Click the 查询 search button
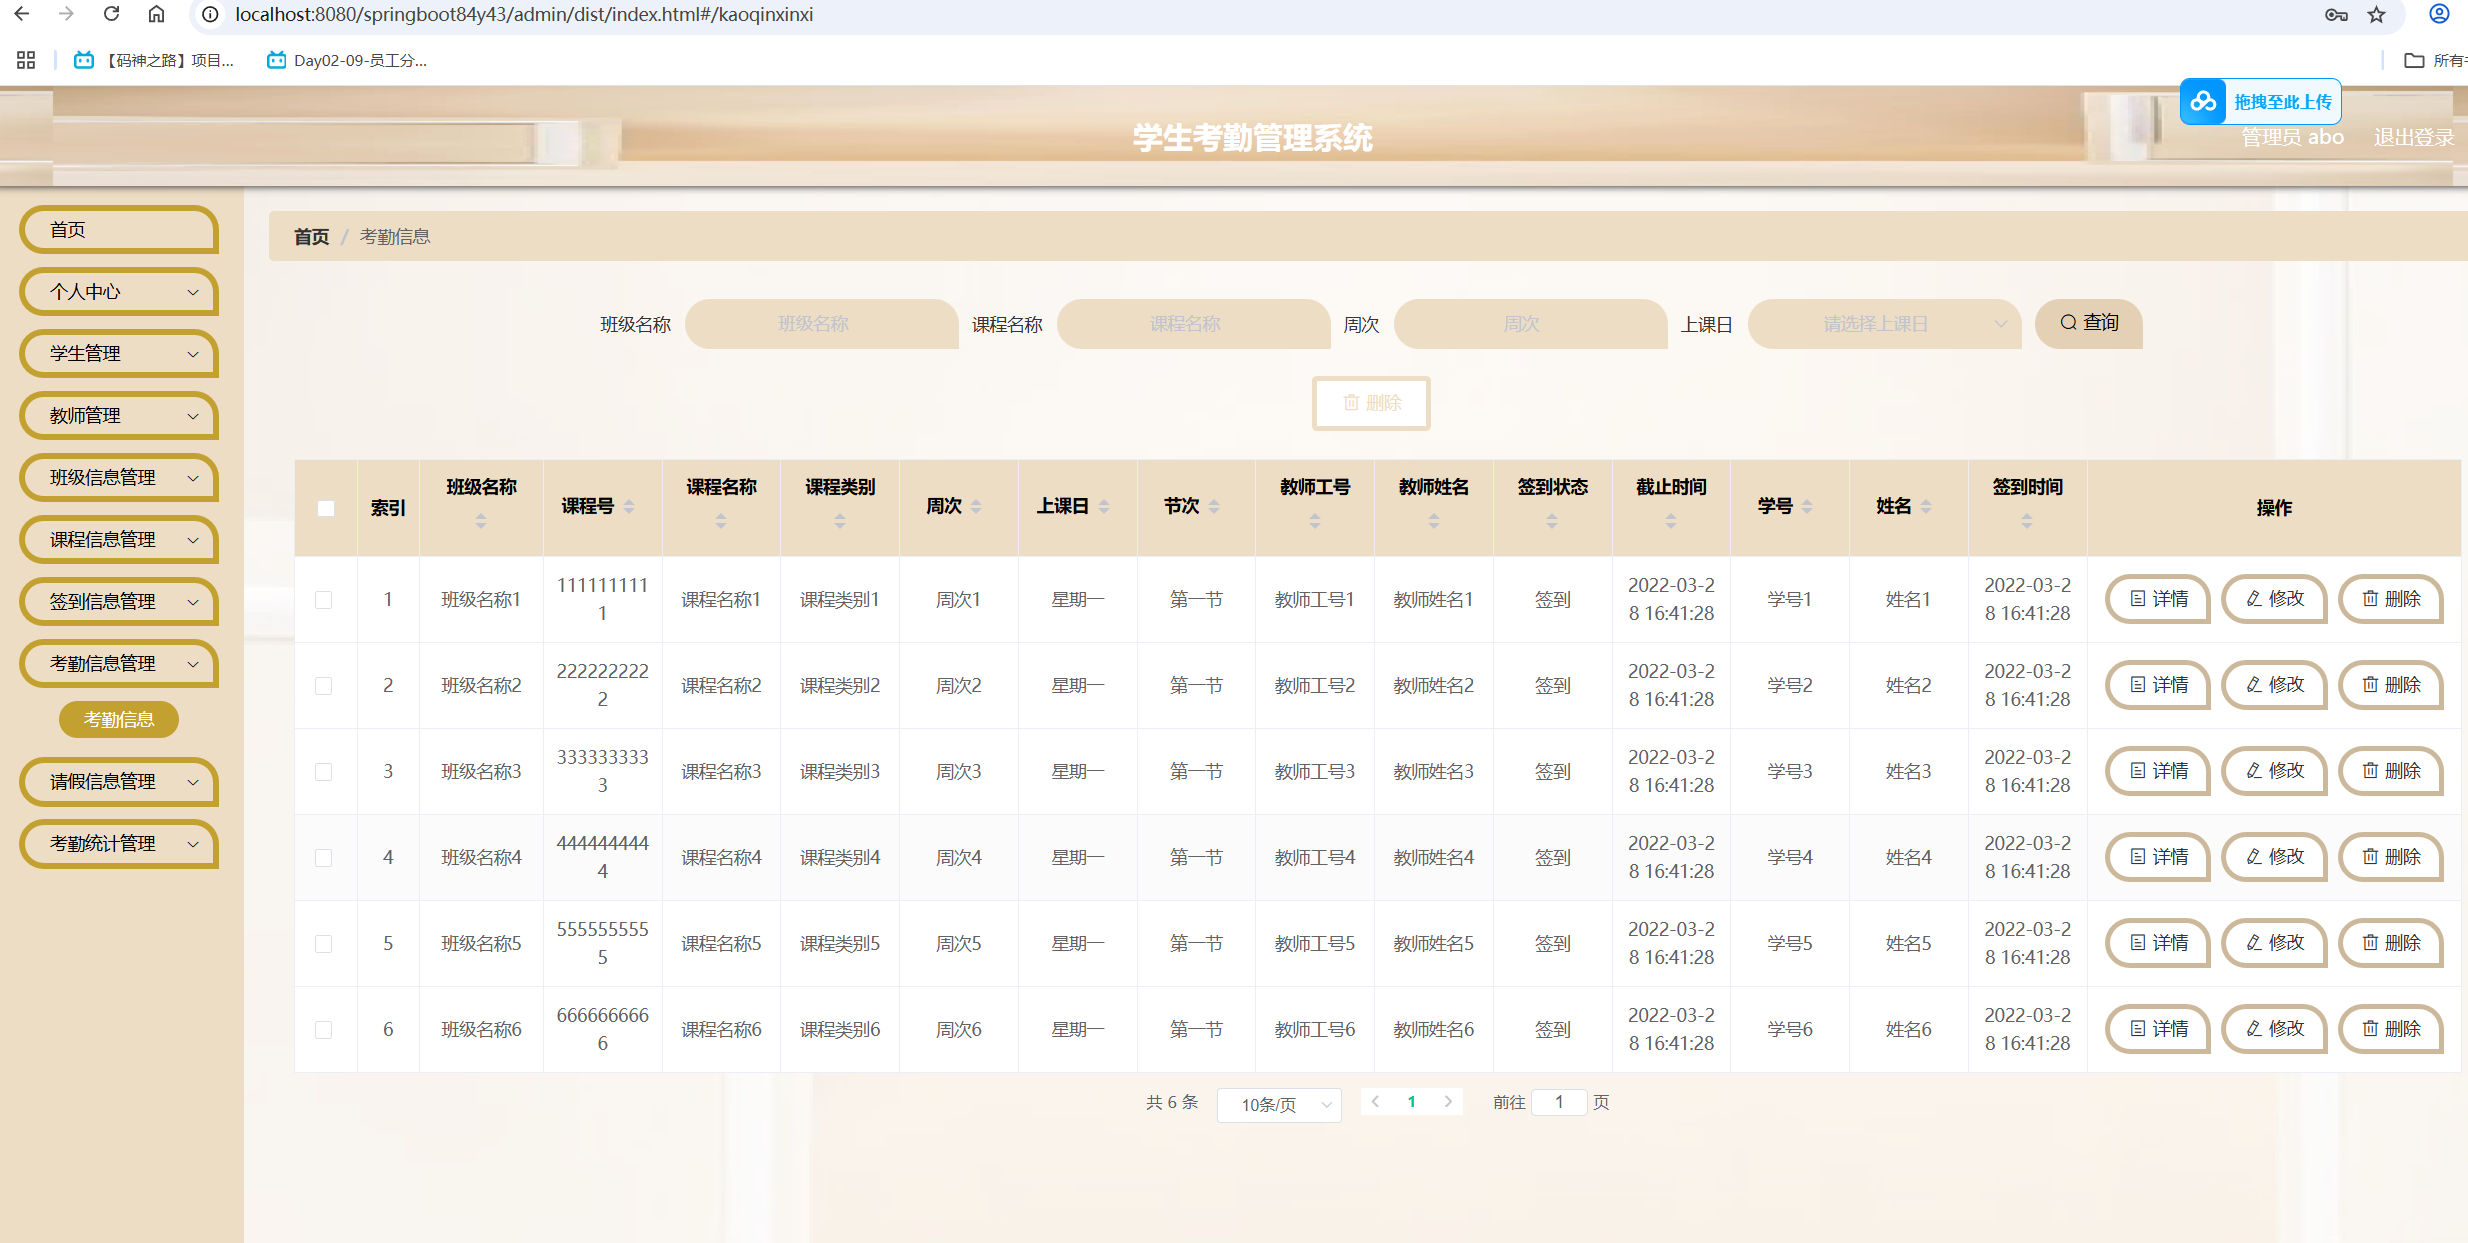The image size is (2468, 1243). tap(2088, 323)
